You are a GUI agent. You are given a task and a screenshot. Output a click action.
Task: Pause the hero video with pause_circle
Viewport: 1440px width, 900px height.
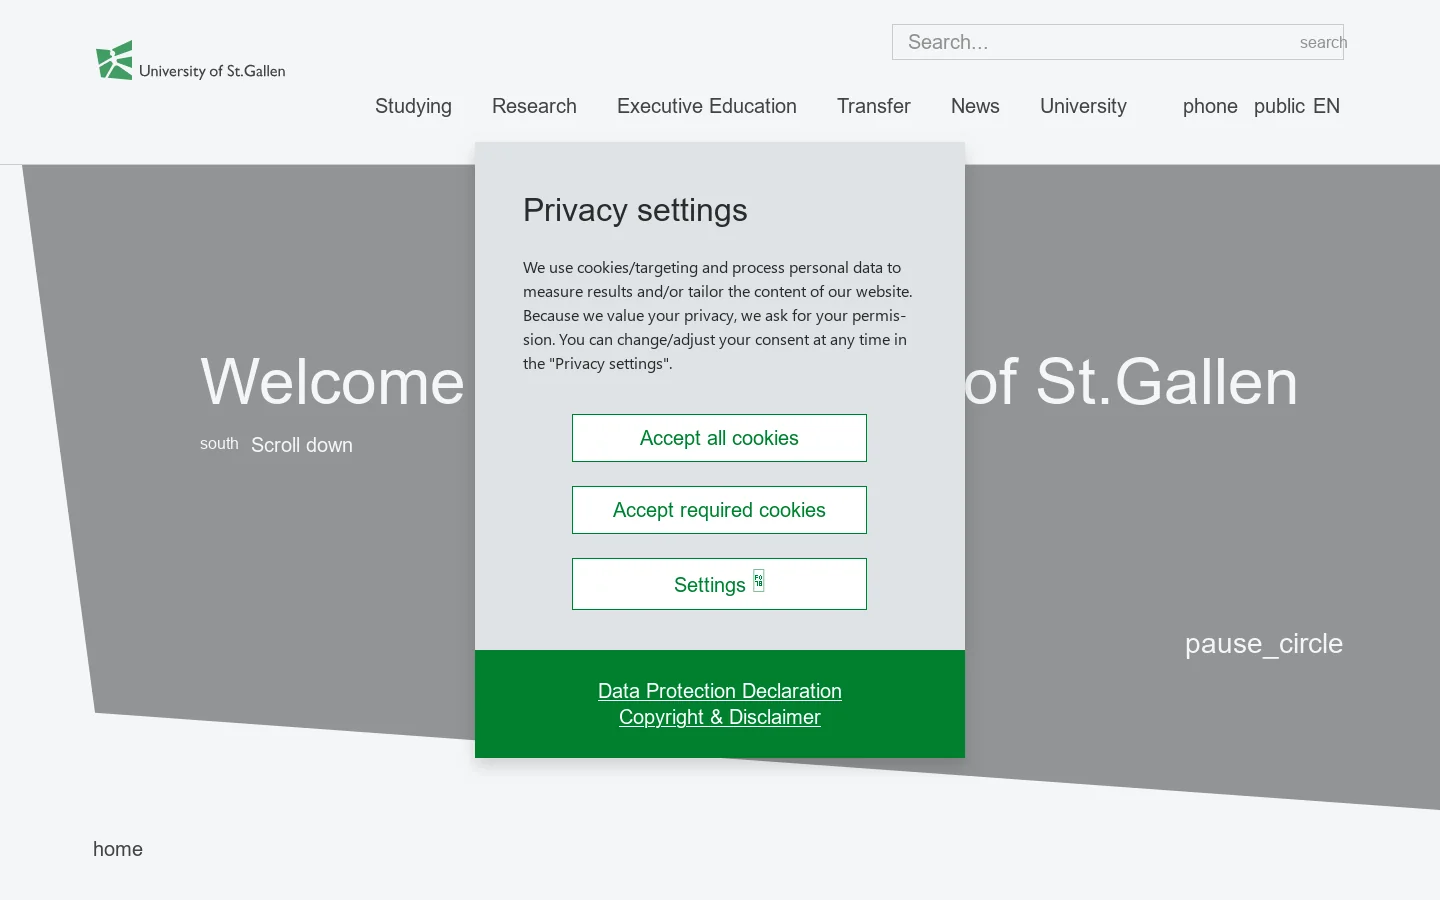(x=1264, y=643)
